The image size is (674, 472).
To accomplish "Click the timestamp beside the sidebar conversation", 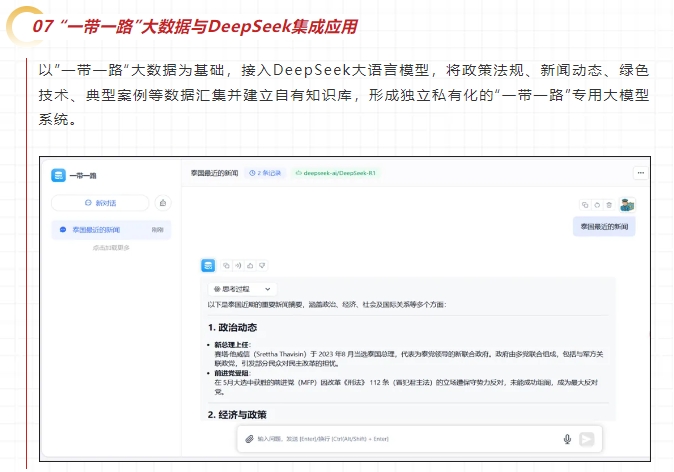I will click(158, 230).
